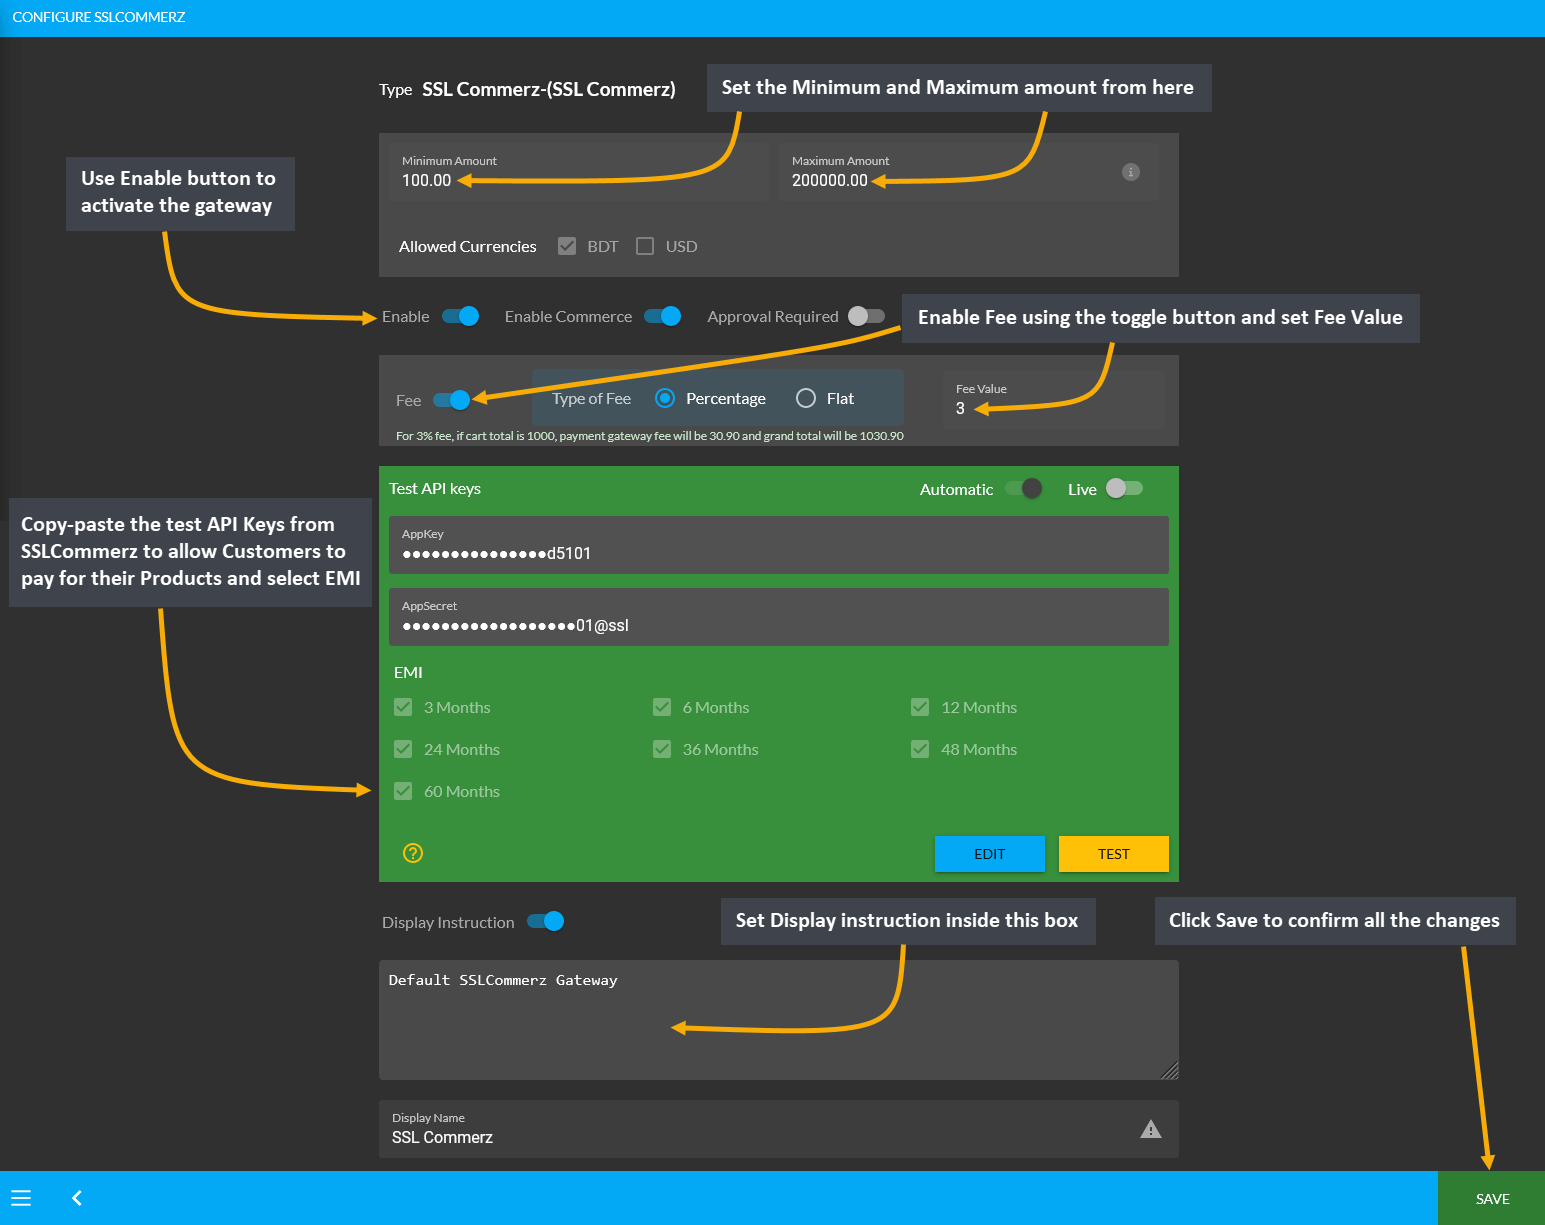Click the Minimum Amount field

579,172
